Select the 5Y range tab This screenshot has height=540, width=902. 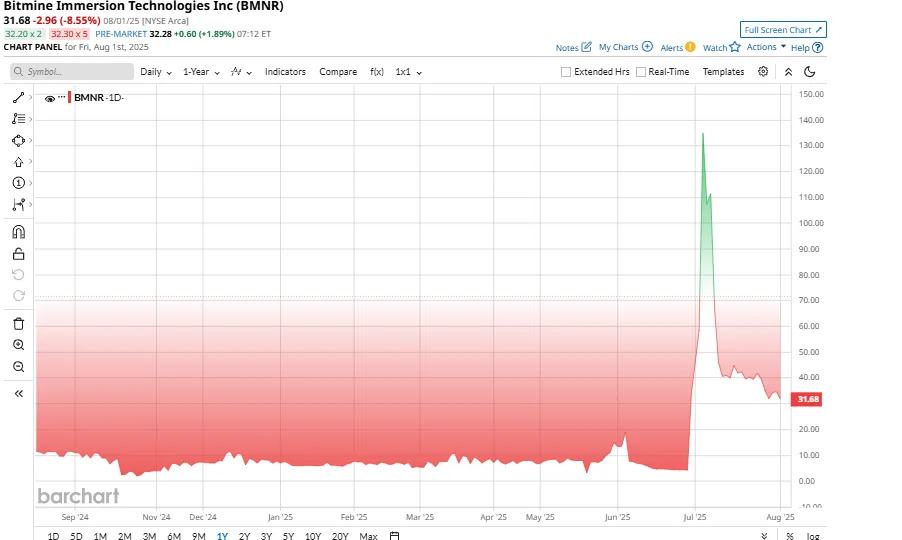tap(288, 535)
